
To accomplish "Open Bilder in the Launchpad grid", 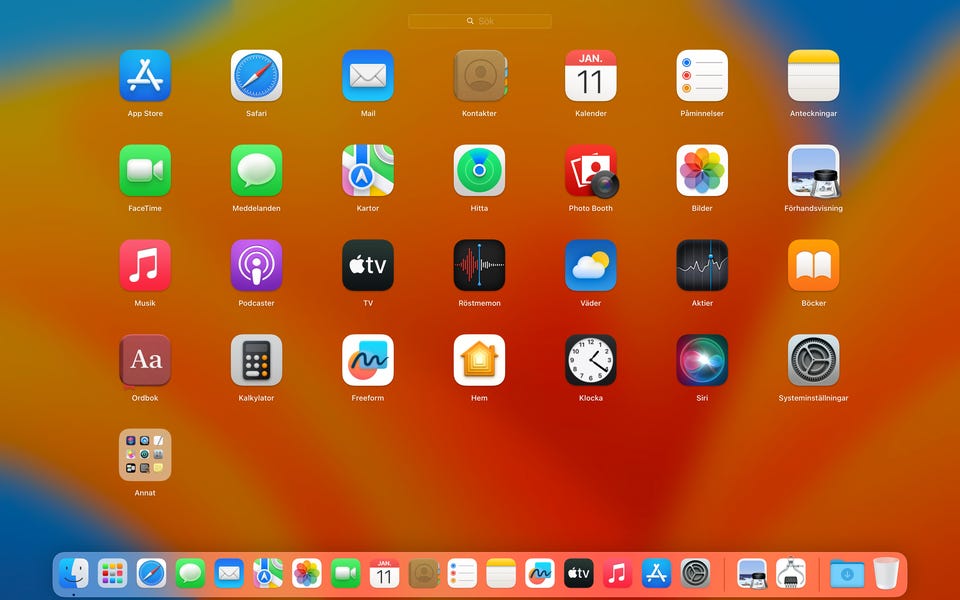I will point(702,170).
